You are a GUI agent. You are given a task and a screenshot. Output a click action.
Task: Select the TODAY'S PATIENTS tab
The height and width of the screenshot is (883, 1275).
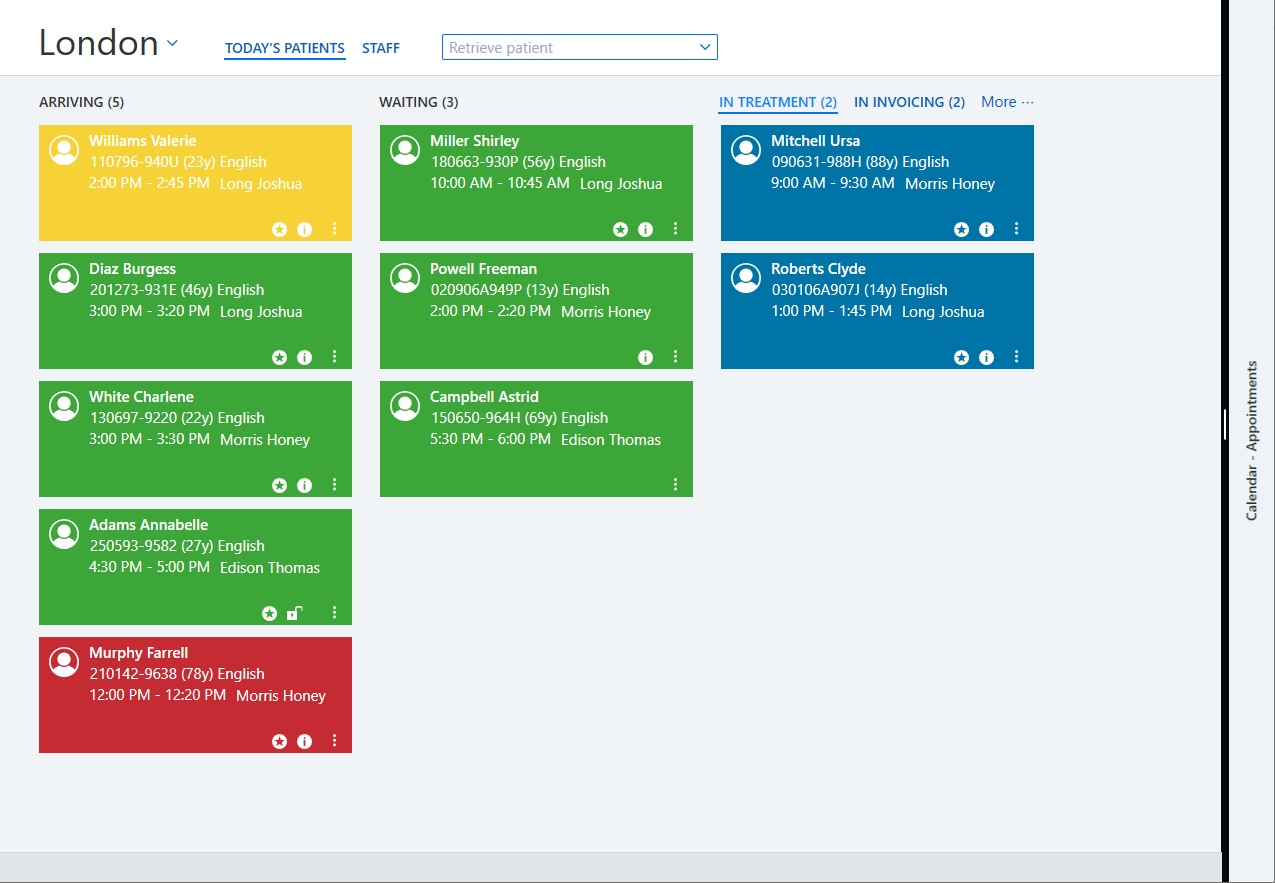285,48
